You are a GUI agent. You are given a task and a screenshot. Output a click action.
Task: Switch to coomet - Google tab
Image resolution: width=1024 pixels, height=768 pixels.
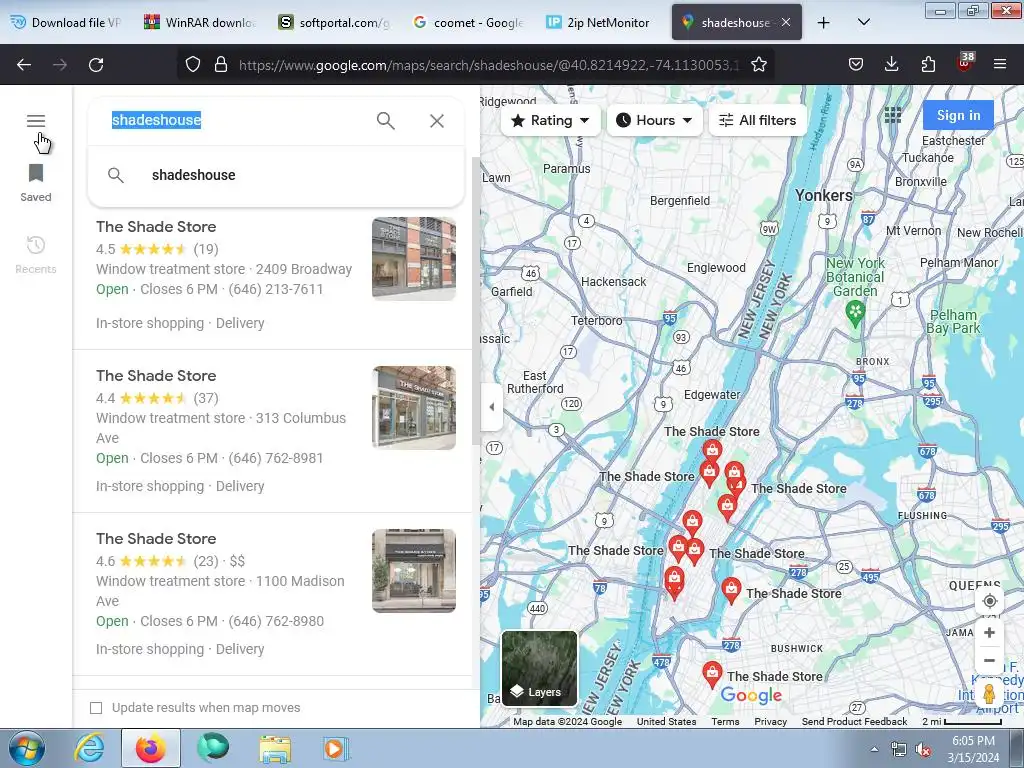click(469, 22)
